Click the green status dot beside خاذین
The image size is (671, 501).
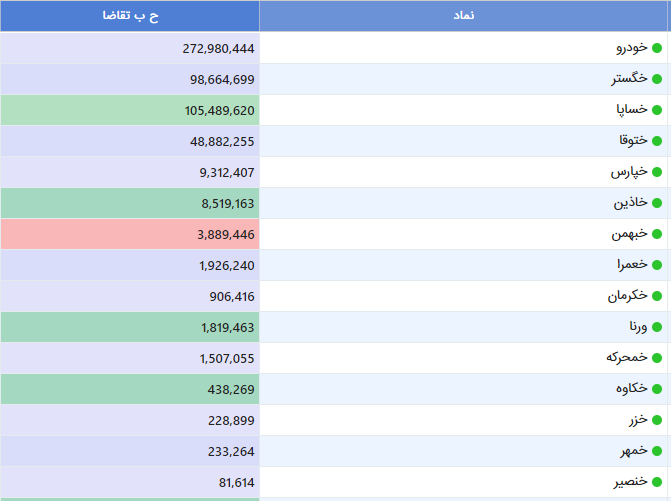tap(657, 203)
